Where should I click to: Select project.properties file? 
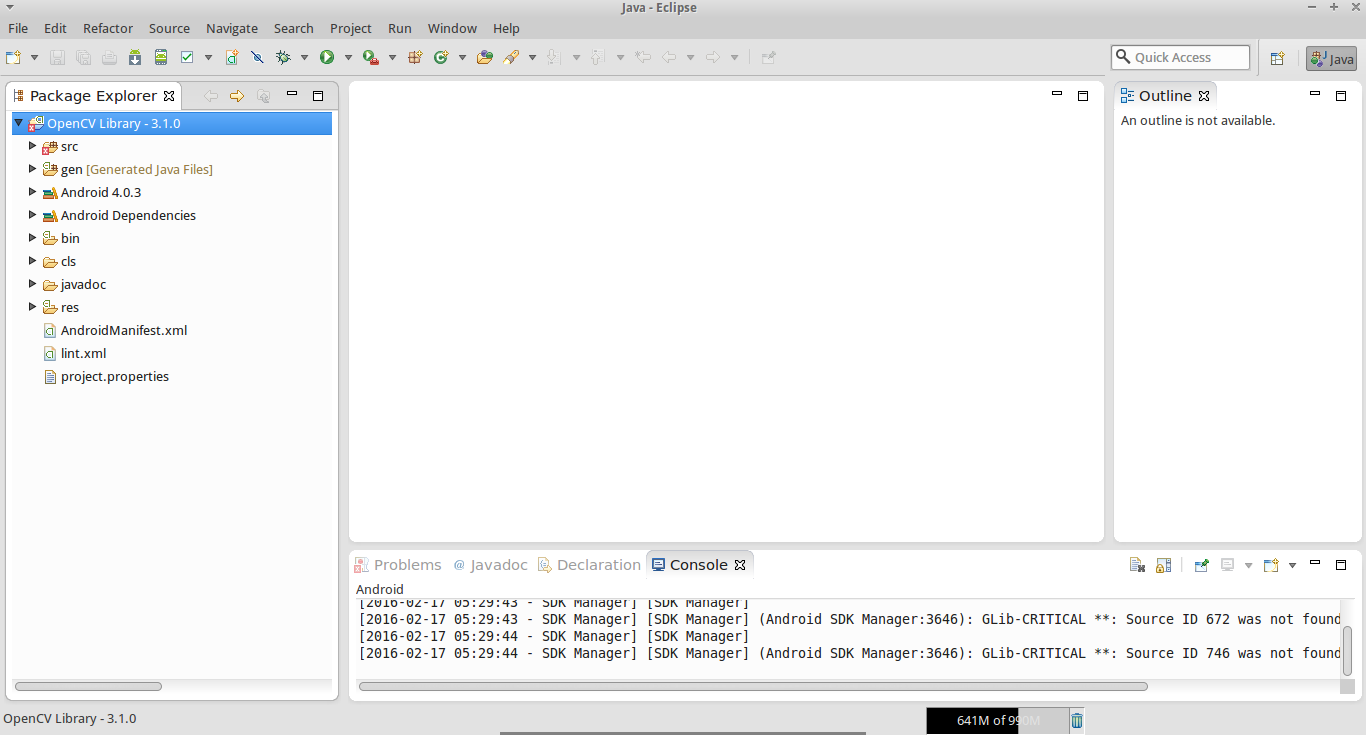tap(115, 376)
